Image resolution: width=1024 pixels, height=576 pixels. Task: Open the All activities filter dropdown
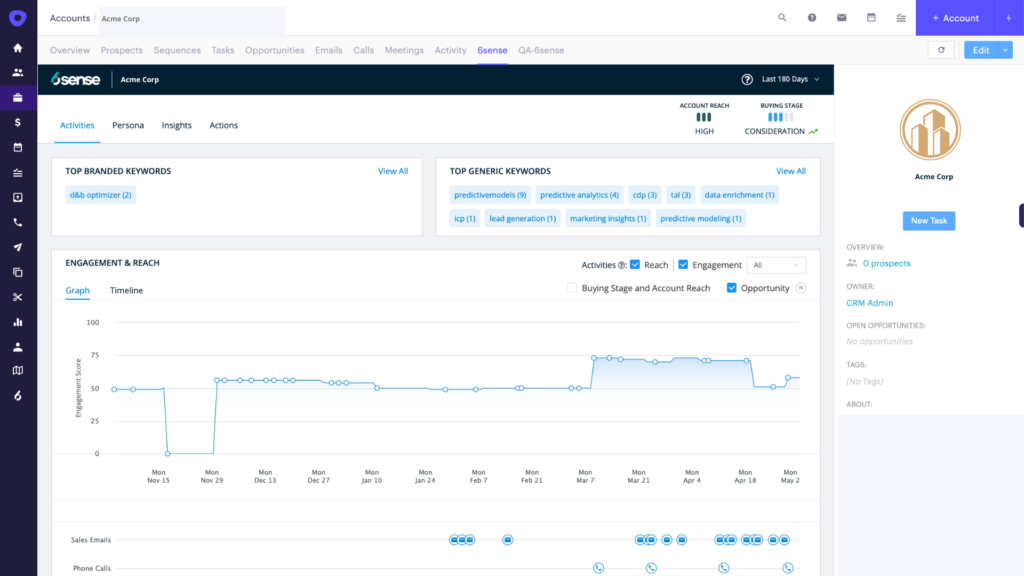(x=776, y=264)
